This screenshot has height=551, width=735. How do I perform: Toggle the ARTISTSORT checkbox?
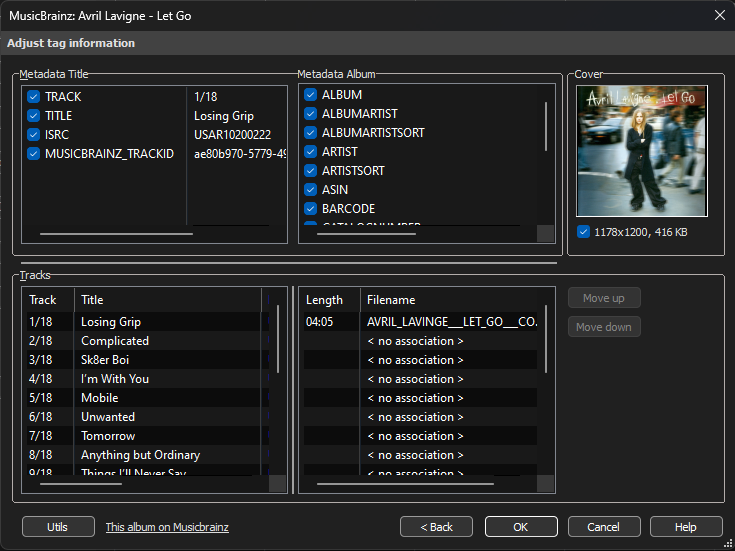(310, 171)
